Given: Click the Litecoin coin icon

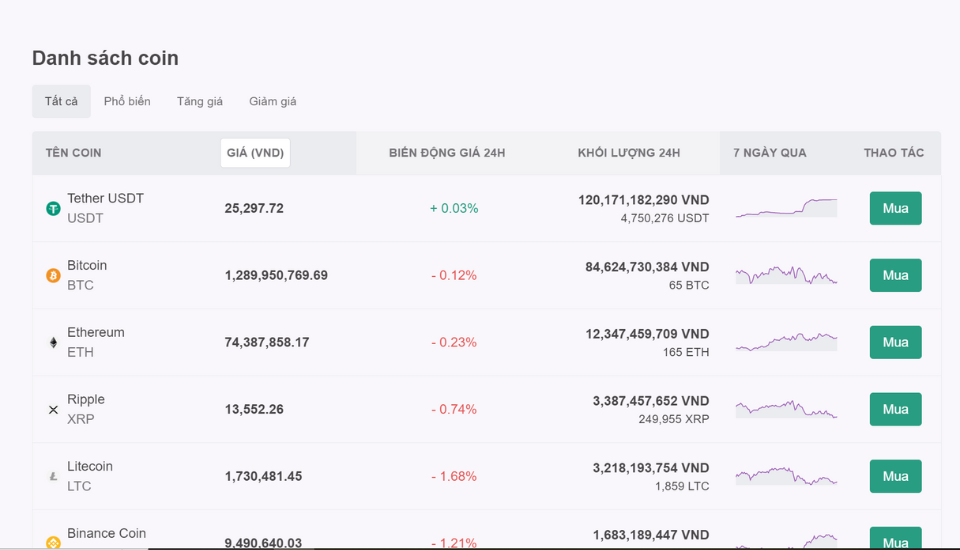Looking at the screenshot, I should click(54, 477).
